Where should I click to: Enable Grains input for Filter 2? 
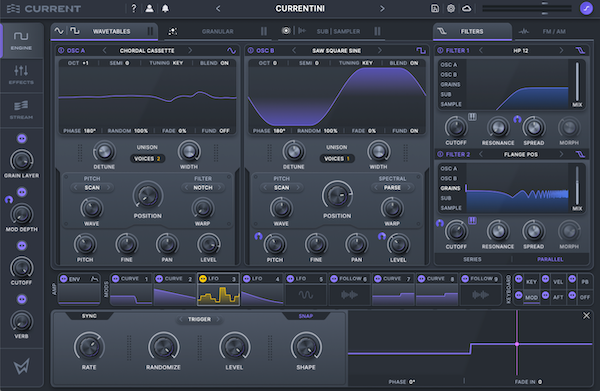450,188
